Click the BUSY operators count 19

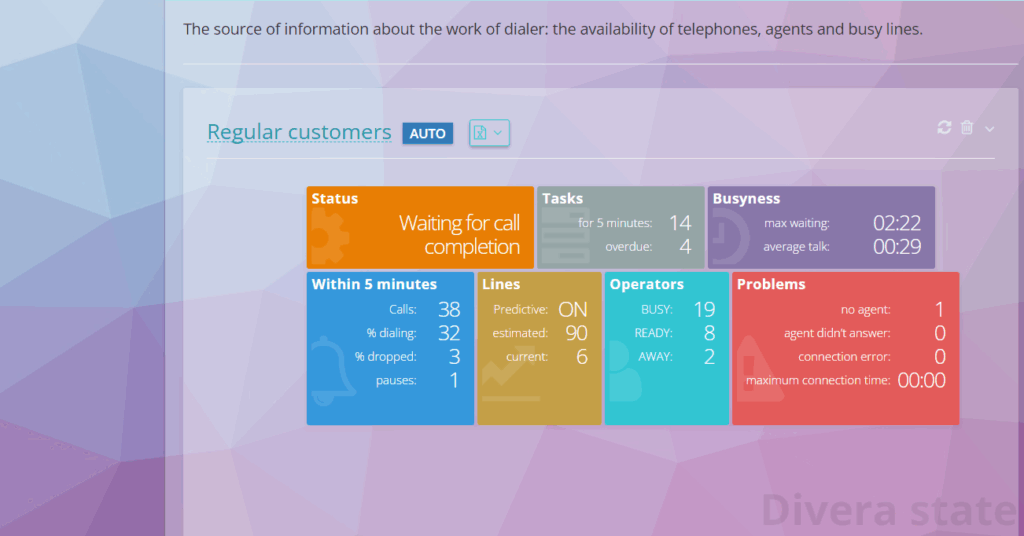[x=704, y=309]
